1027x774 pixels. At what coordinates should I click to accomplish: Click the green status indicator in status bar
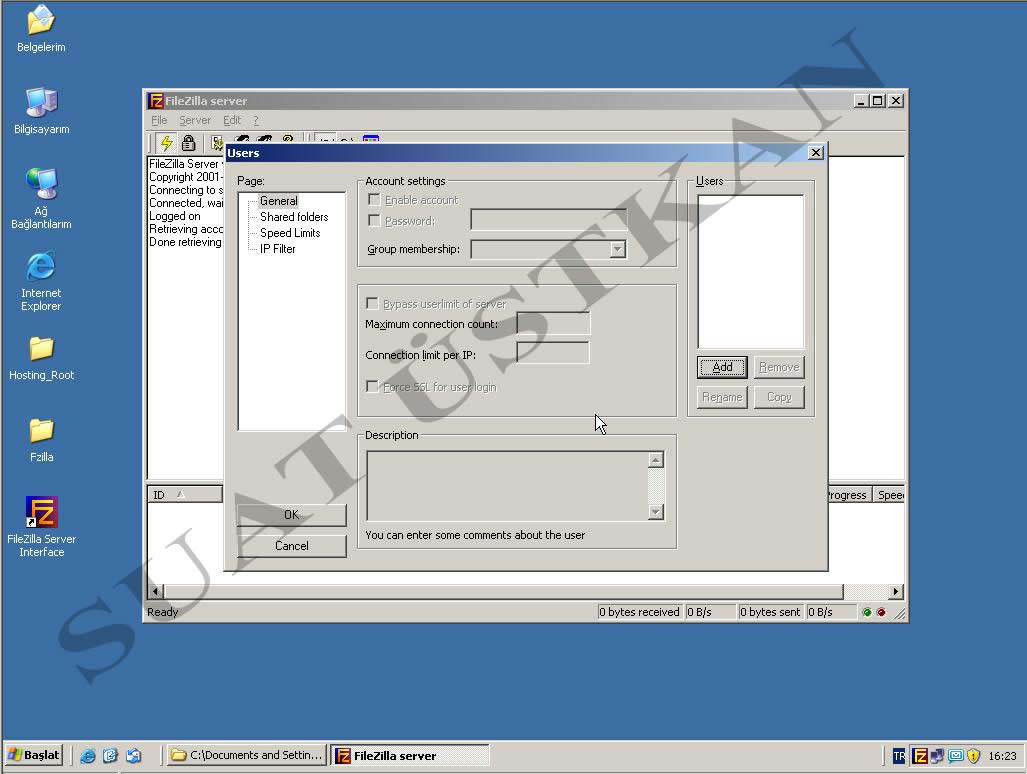[x=867, y=612]
